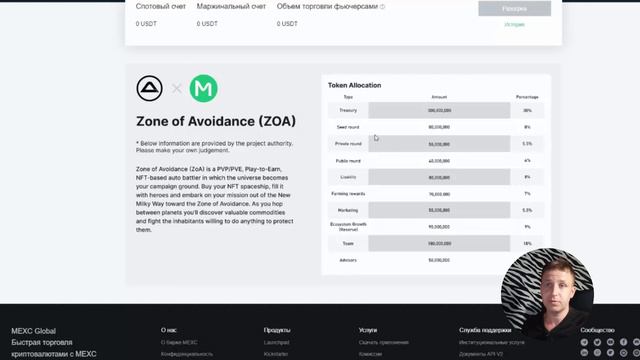Image resolution: width=640 pixels, height=360 pixels.
Task: Select the Treasury row in Token Allocation
Action: pyautogui.click(x=436, y=110)
